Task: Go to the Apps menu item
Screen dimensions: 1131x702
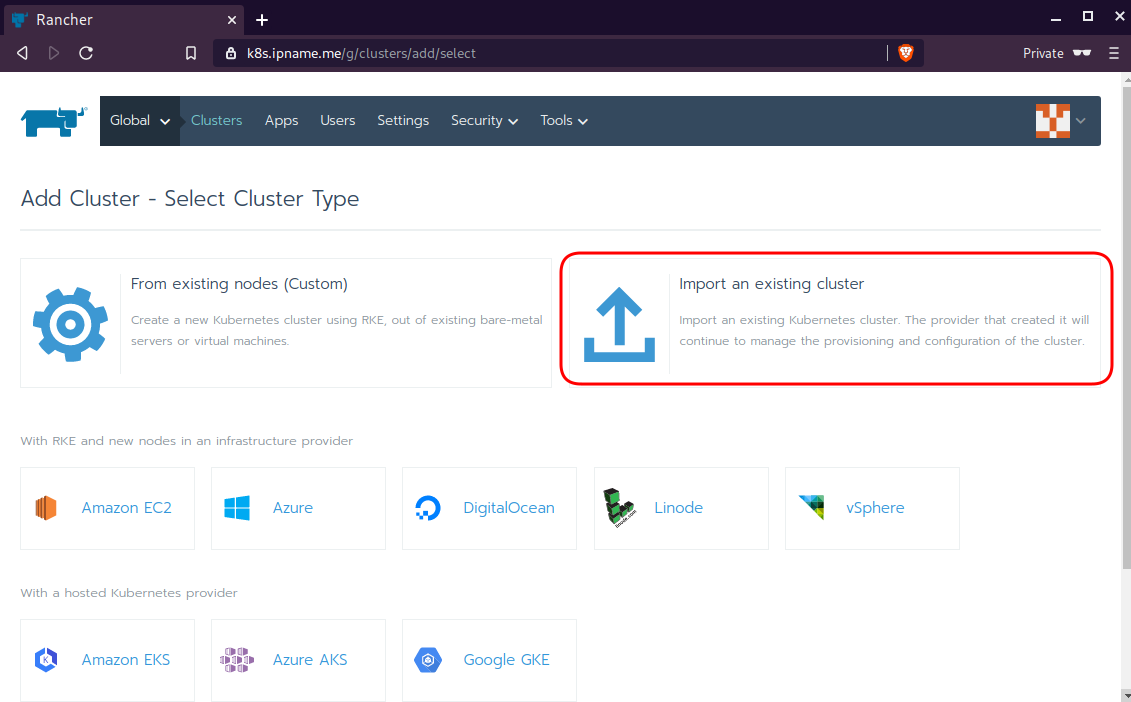Action: (281, 121)
